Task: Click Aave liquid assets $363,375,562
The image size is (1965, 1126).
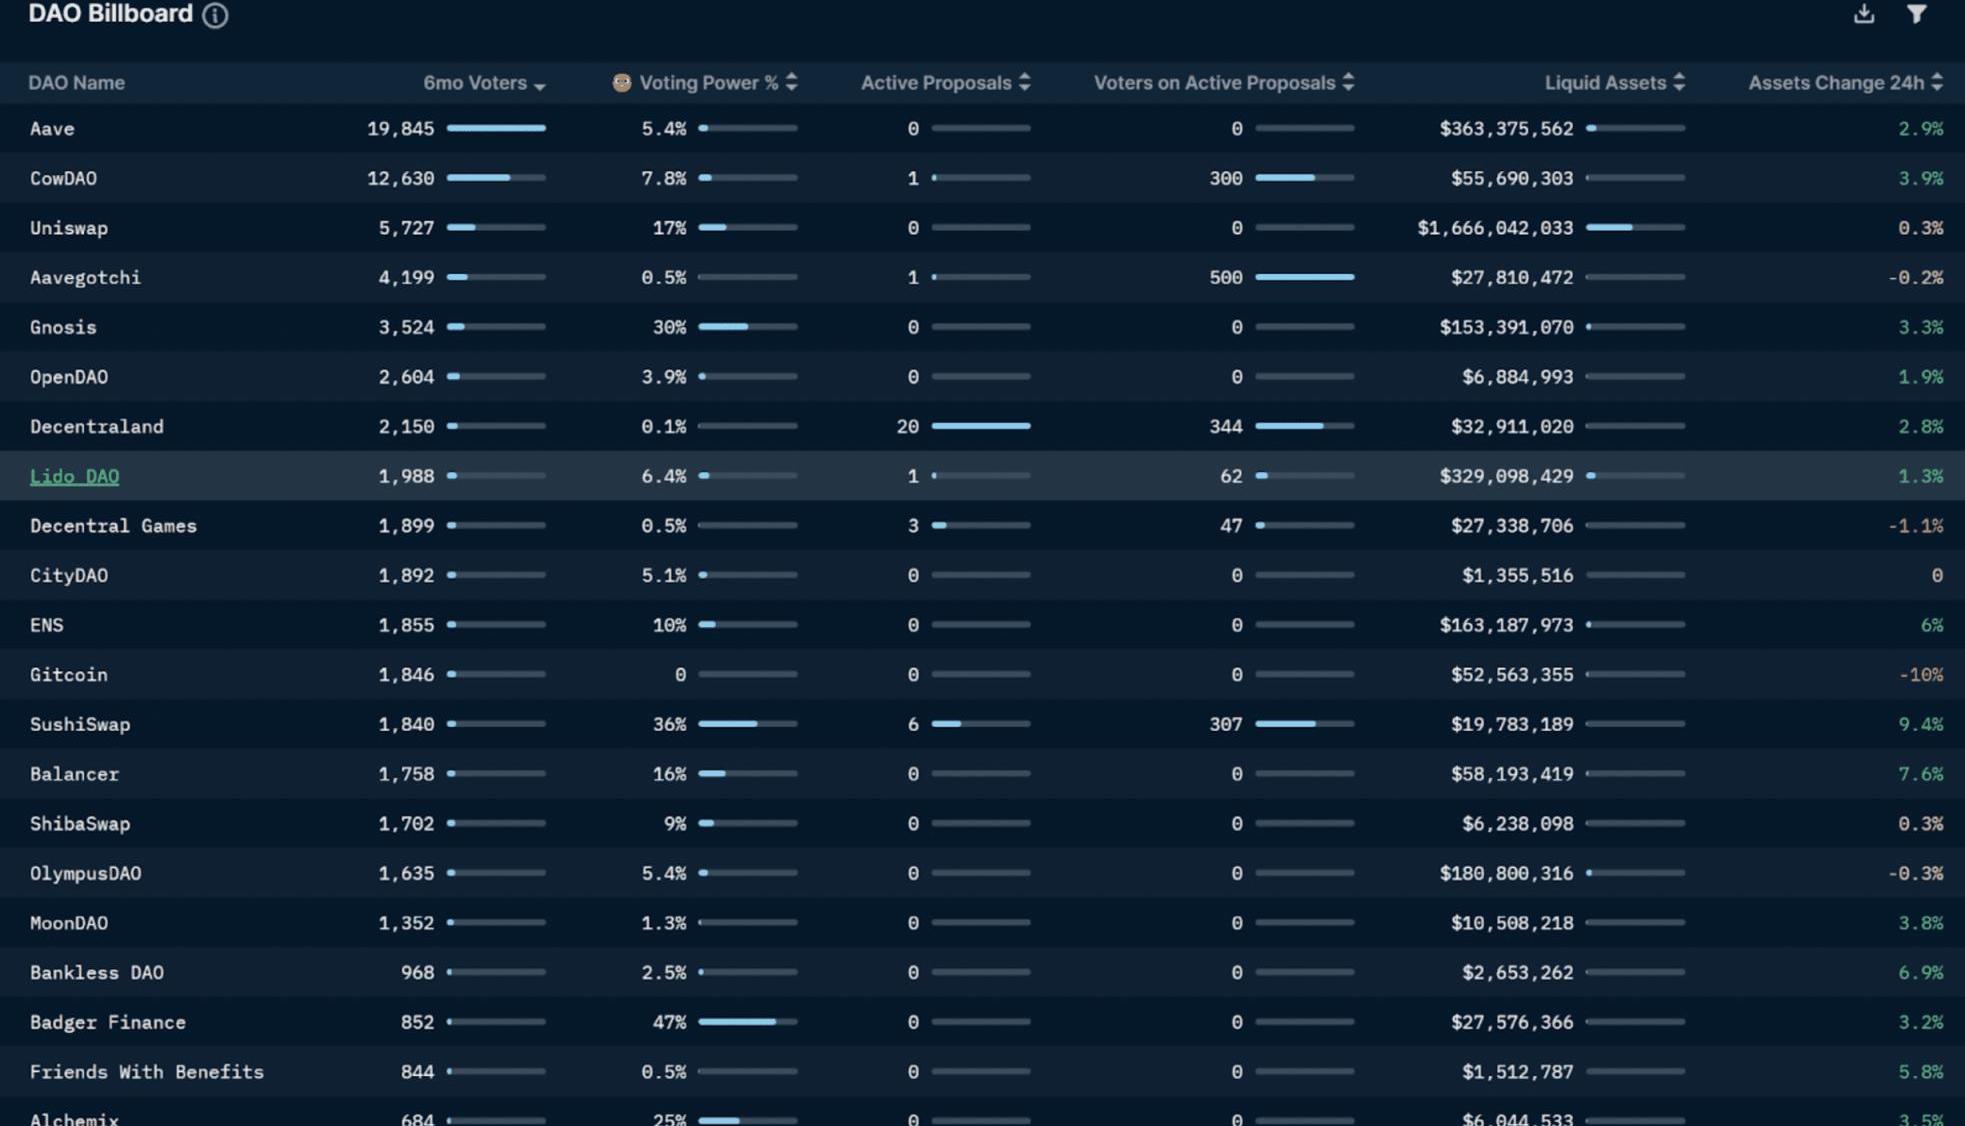Action: (1506, 129)
